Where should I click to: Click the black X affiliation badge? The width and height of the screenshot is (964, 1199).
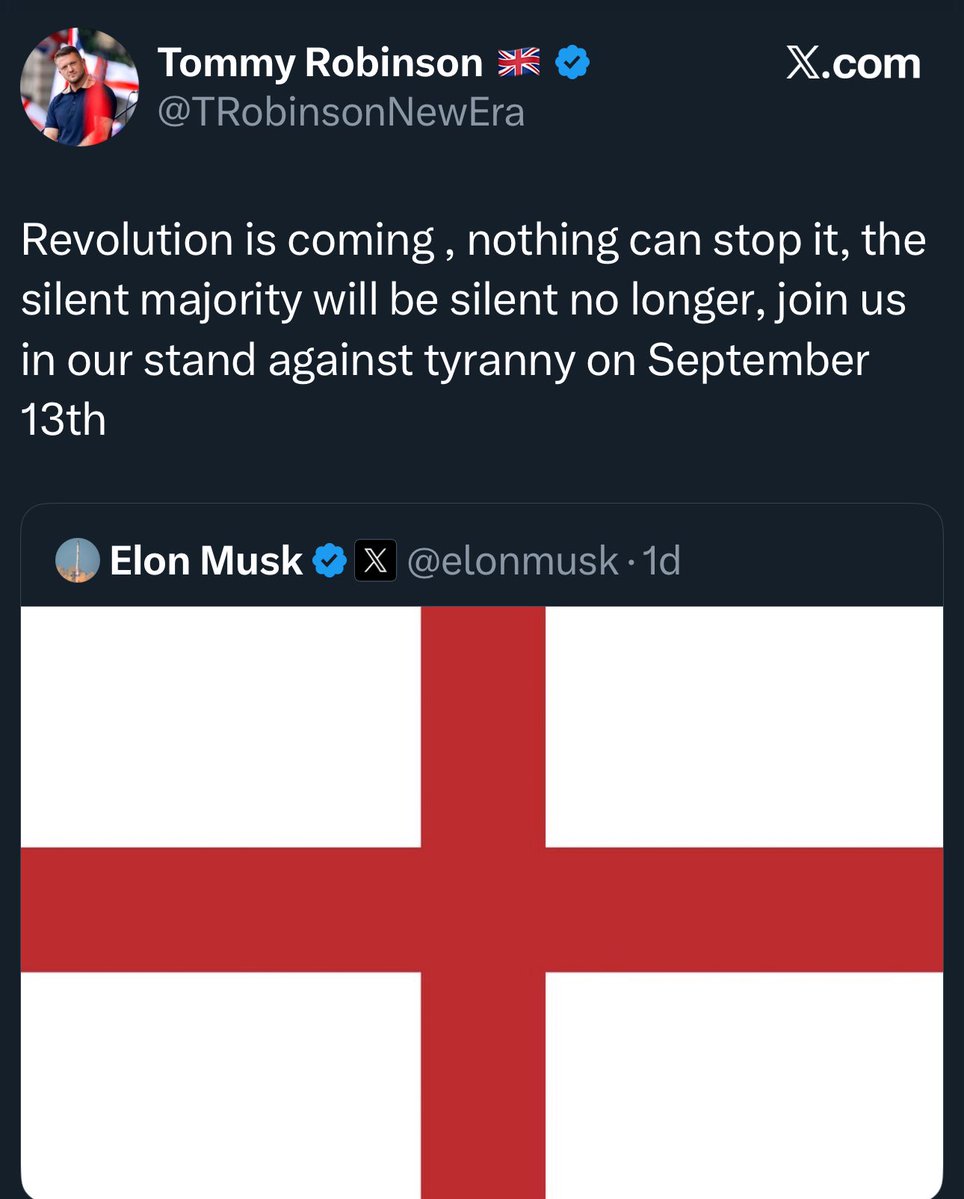click(375, 560)
